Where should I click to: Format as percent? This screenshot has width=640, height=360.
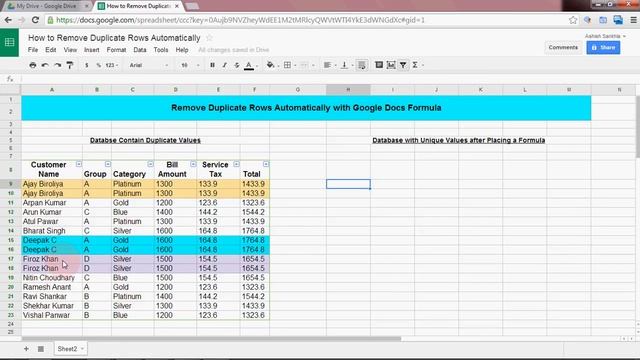(x=98, y=65)
